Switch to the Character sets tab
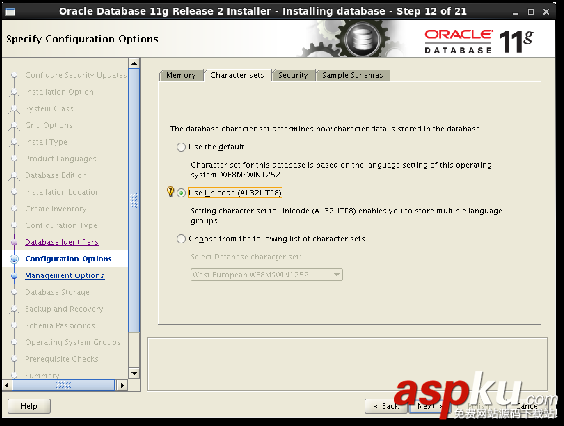The image size is (564, 426). click(237, 75)
